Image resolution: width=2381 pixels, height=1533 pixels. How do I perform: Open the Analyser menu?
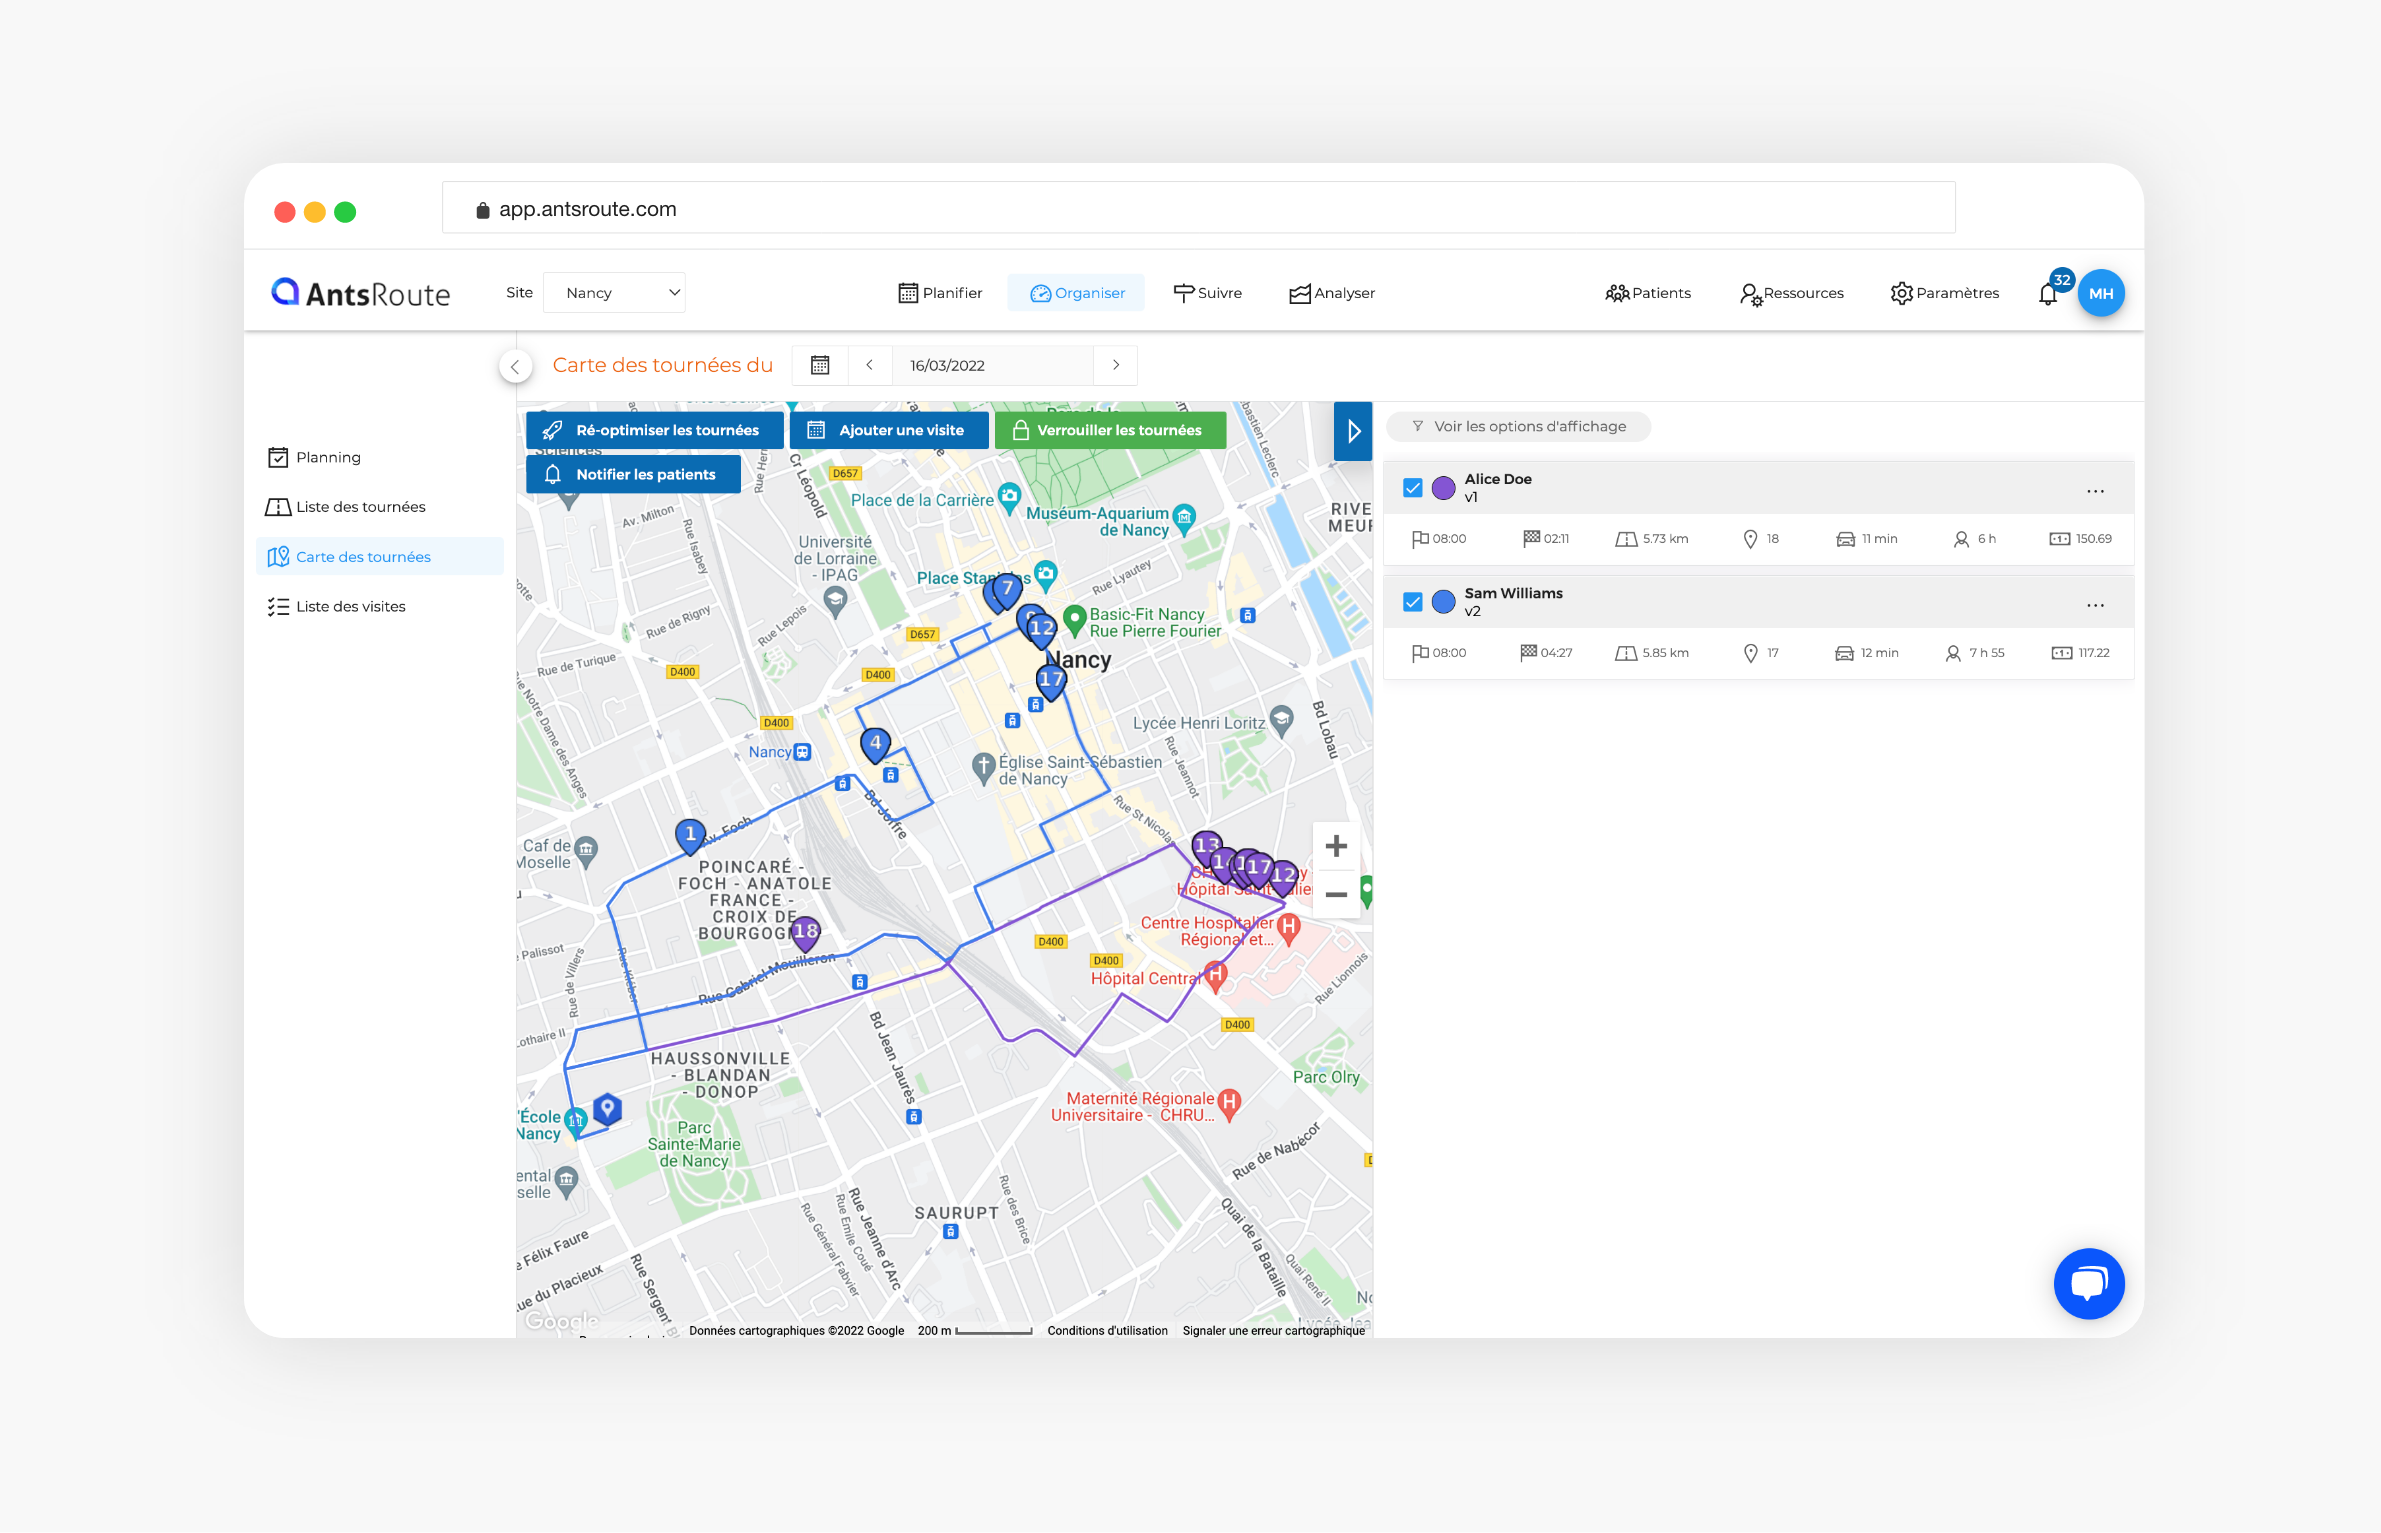tap(1332, 293)
